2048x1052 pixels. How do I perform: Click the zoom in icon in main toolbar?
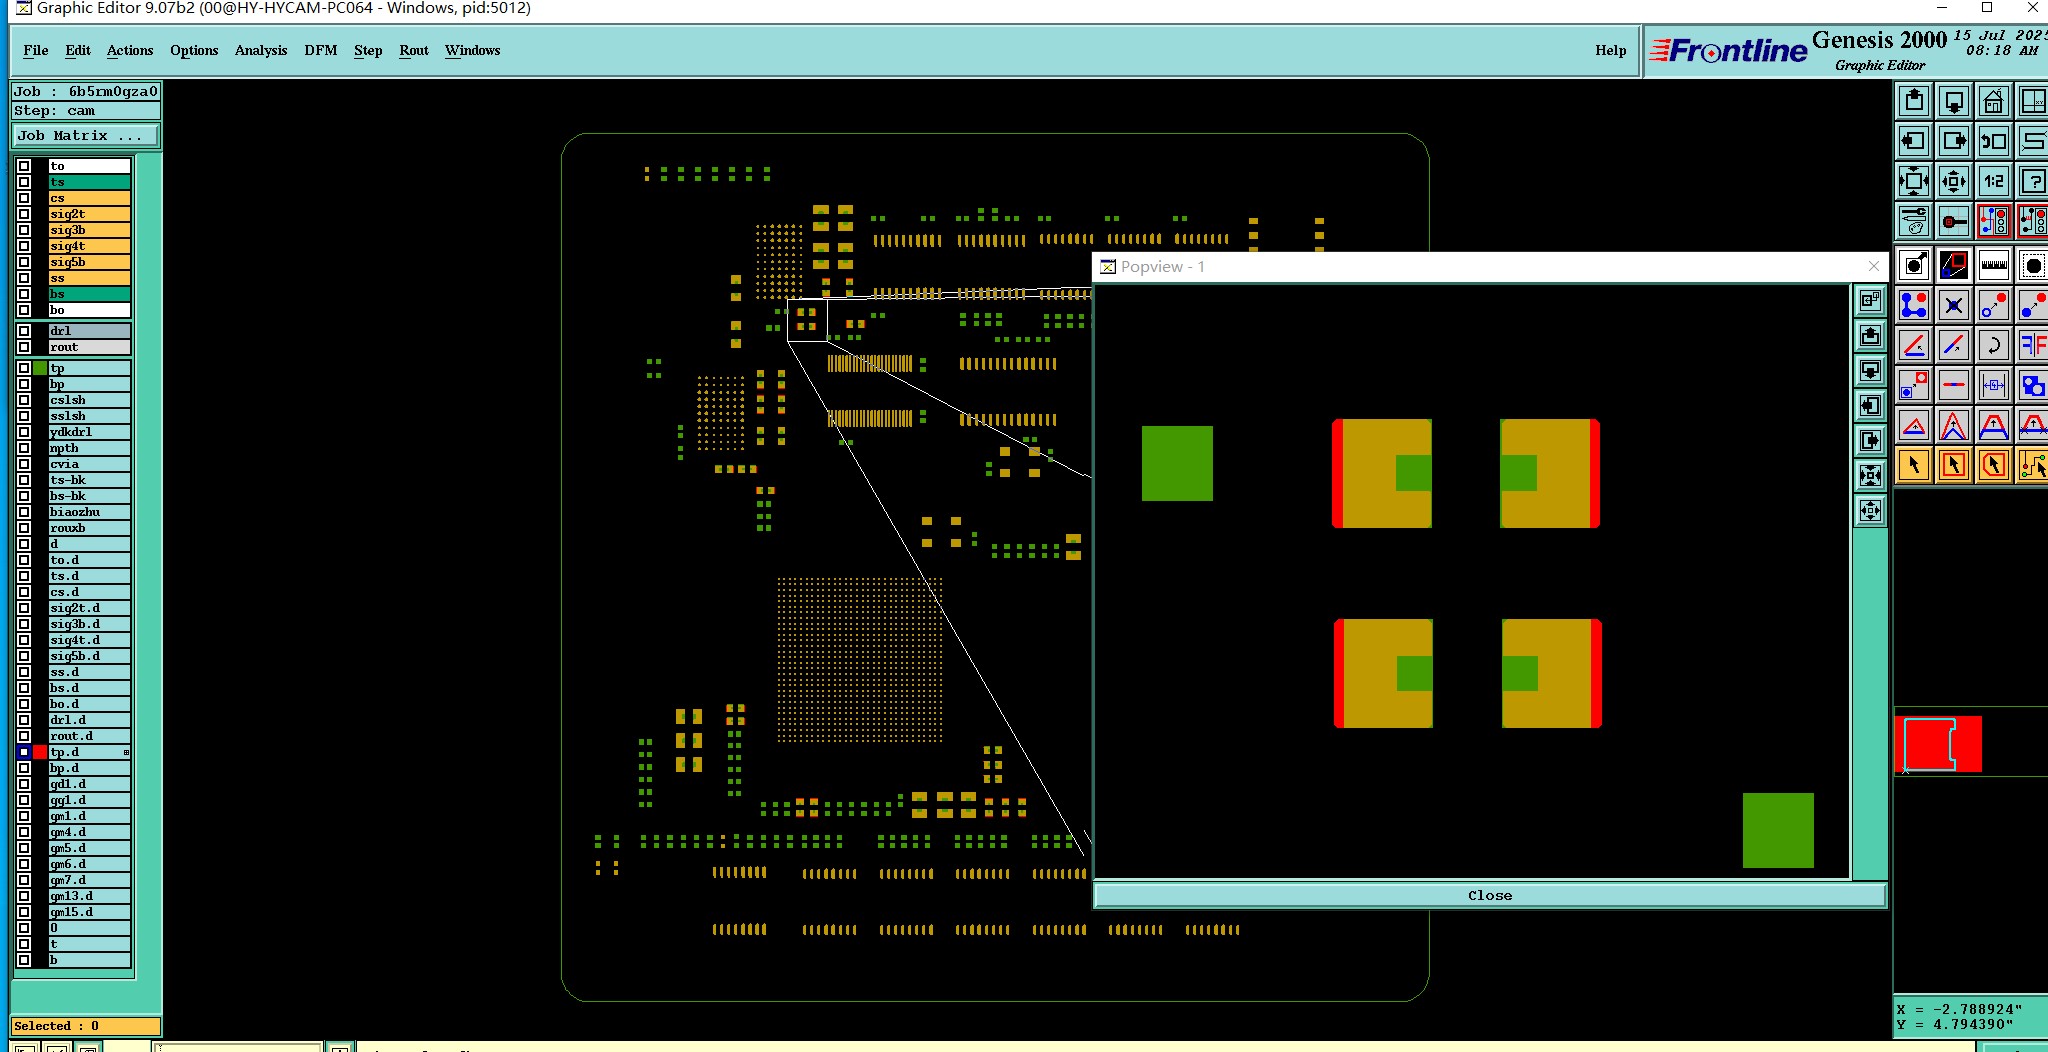tap(1914, 181)
